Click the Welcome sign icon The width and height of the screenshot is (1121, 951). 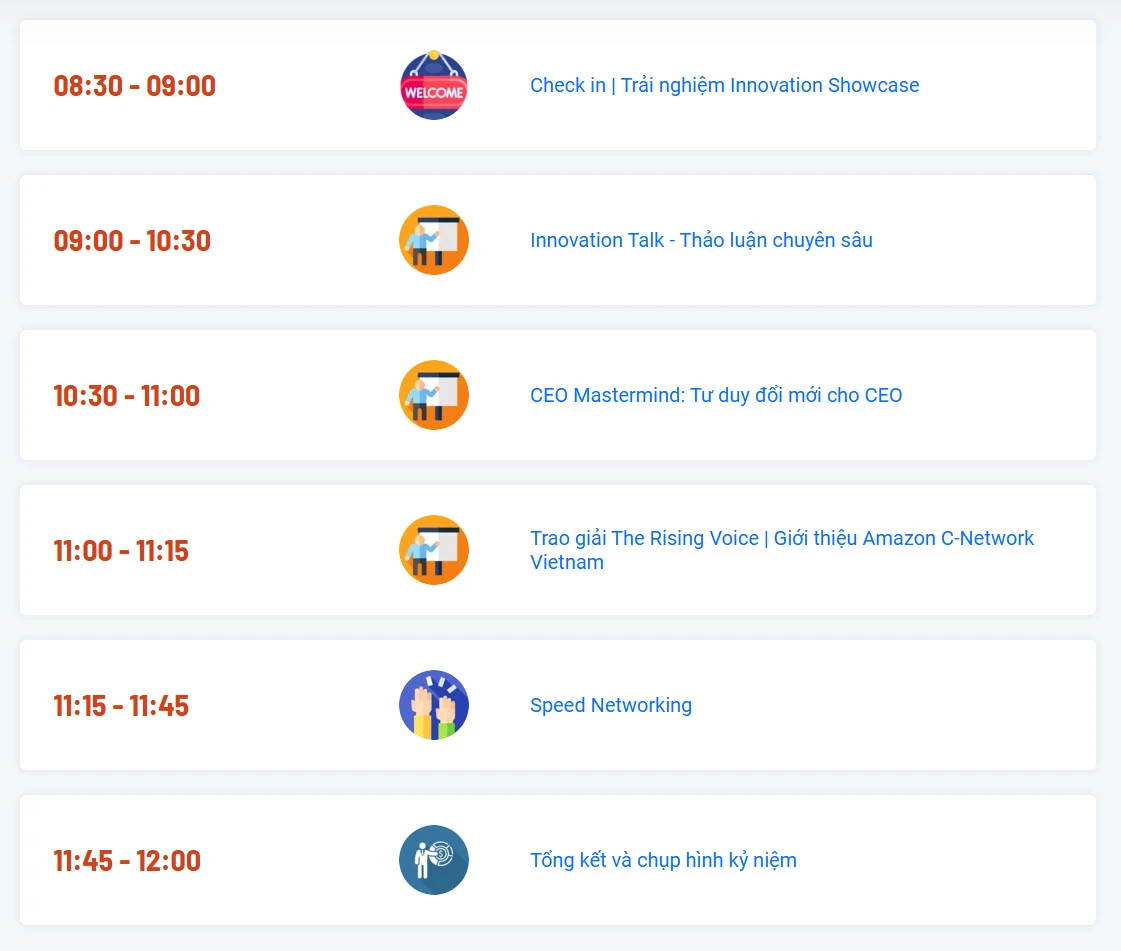point(433,85)
